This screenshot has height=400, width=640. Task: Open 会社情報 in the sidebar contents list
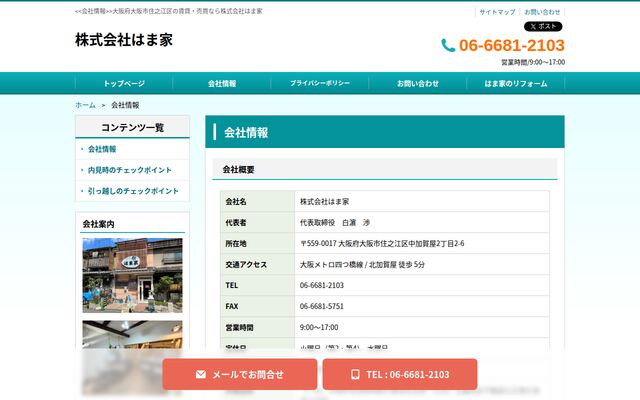coord(102,149)
